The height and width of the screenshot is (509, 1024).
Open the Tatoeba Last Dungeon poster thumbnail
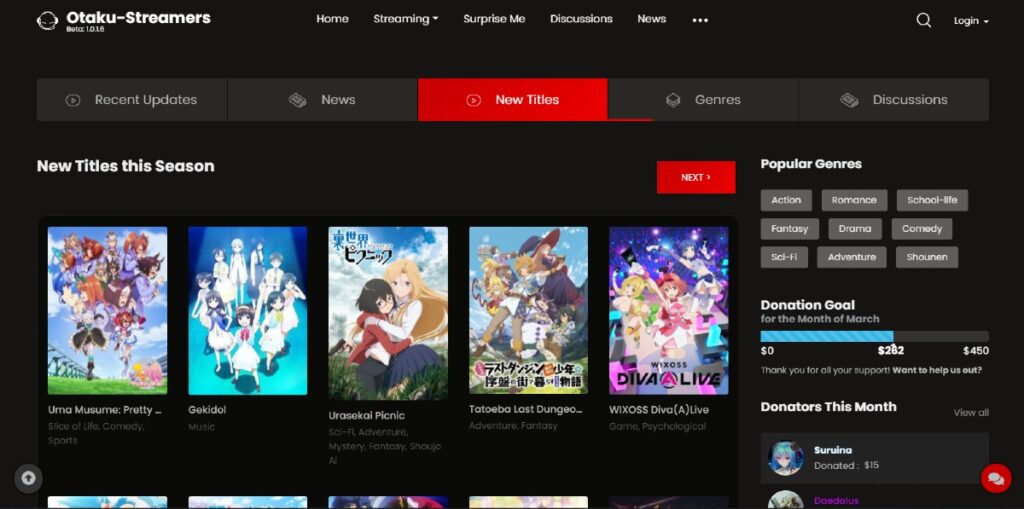coord(528,310)
